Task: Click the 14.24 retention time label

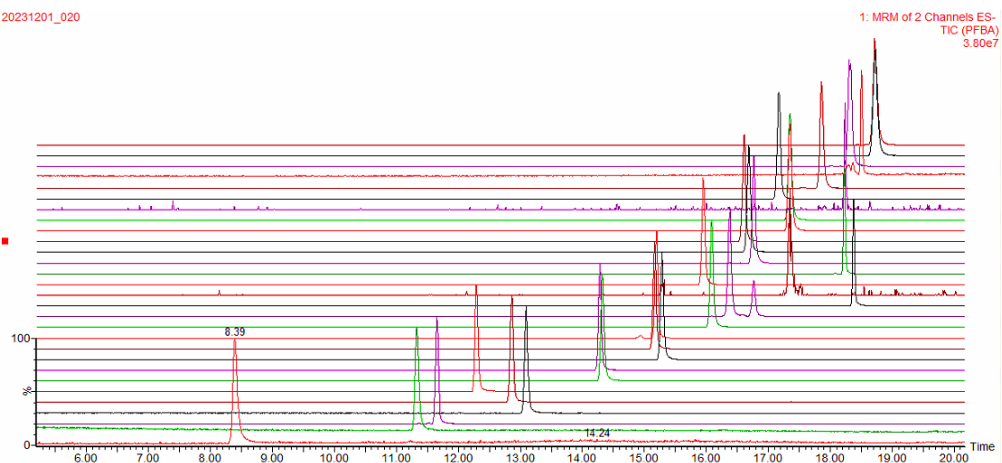Action: tap(597, 433)
